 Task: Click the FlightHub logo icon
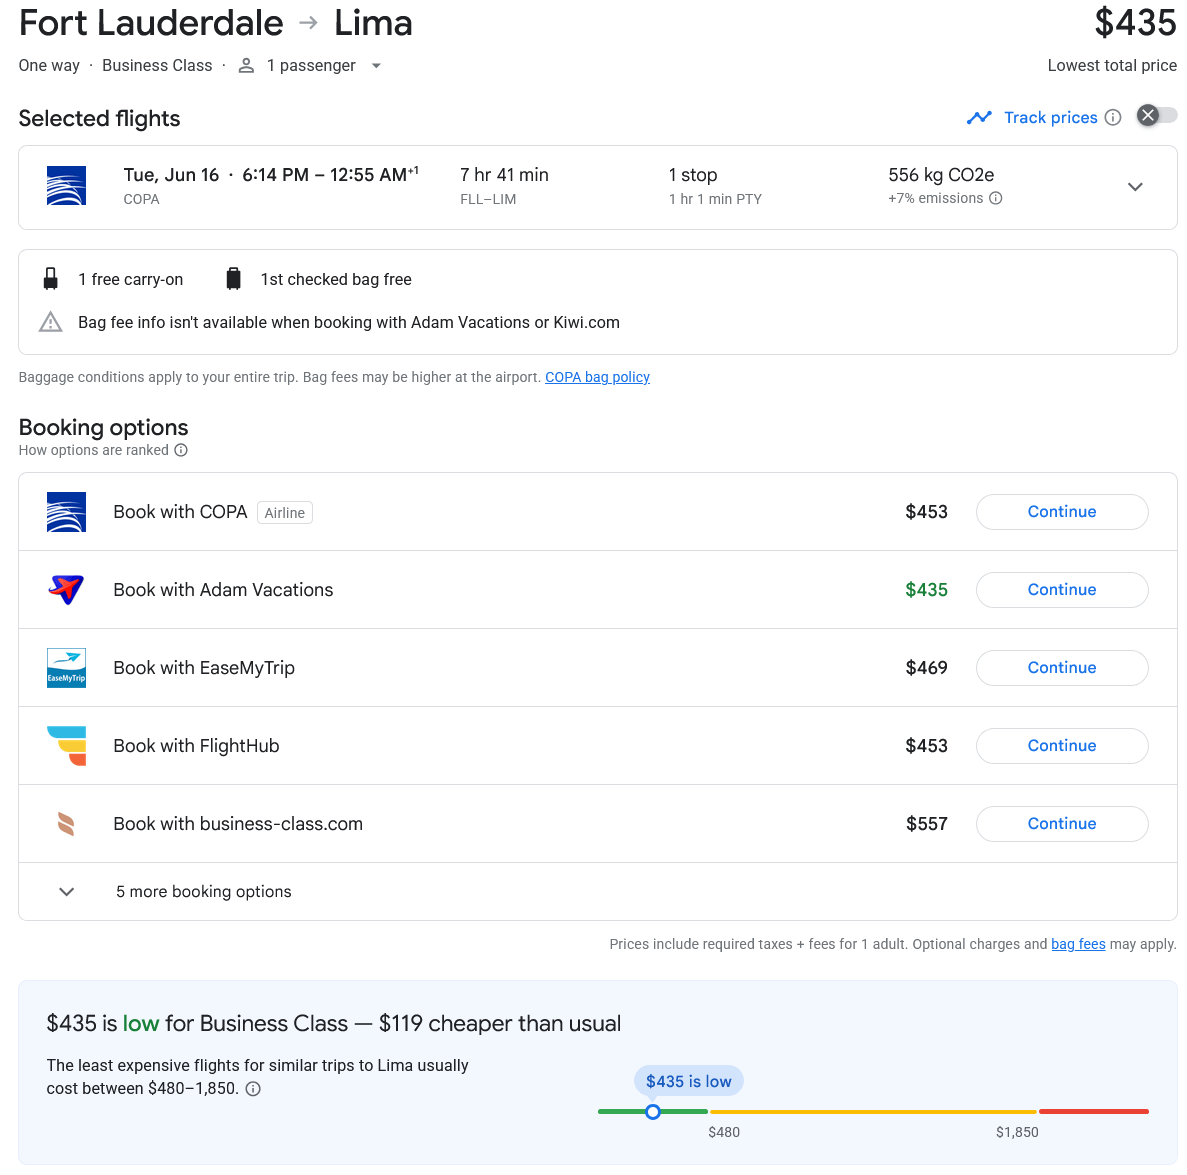click(66, 746)
